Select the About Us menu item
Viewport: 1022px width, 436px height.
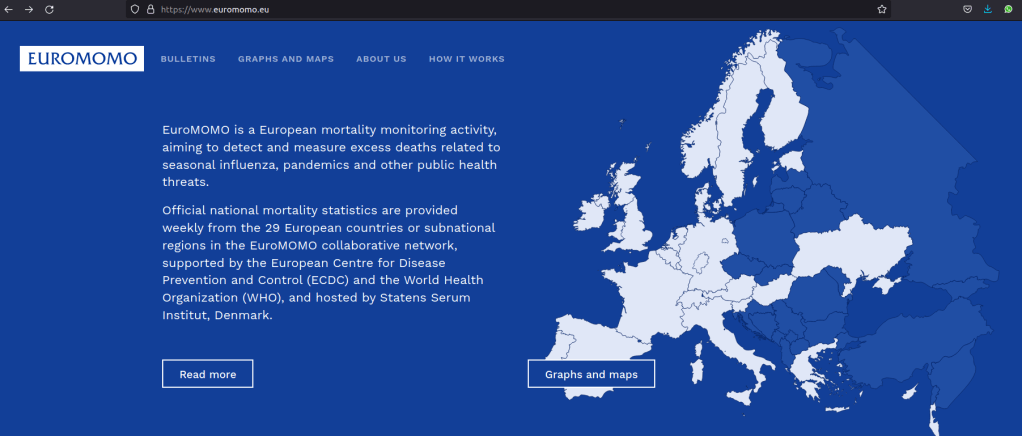click(x=381, y=59)
